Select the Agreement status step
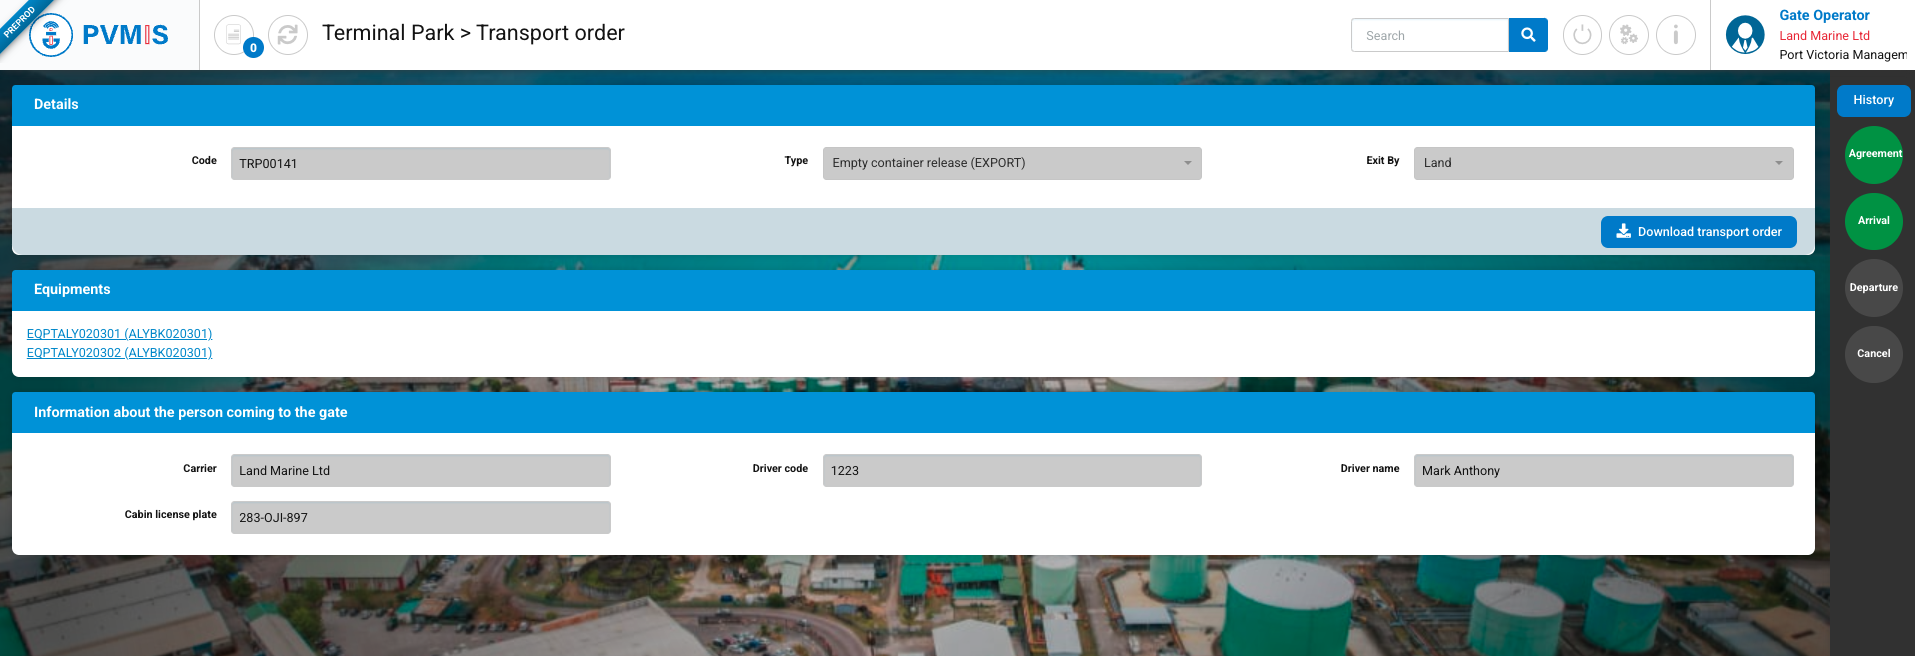Image resolution: width=1915 pixels, height=656 pixels. point(1873,154)
